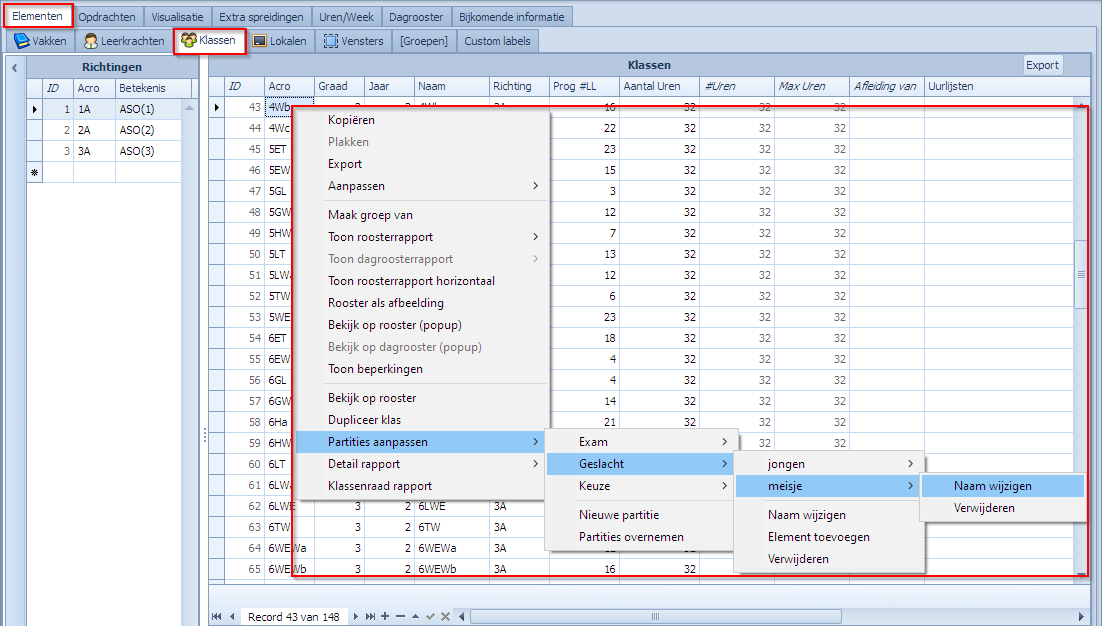Confirm edit with checkmark icon
This screenshot has height=626, width=1102.
point(430,616)
